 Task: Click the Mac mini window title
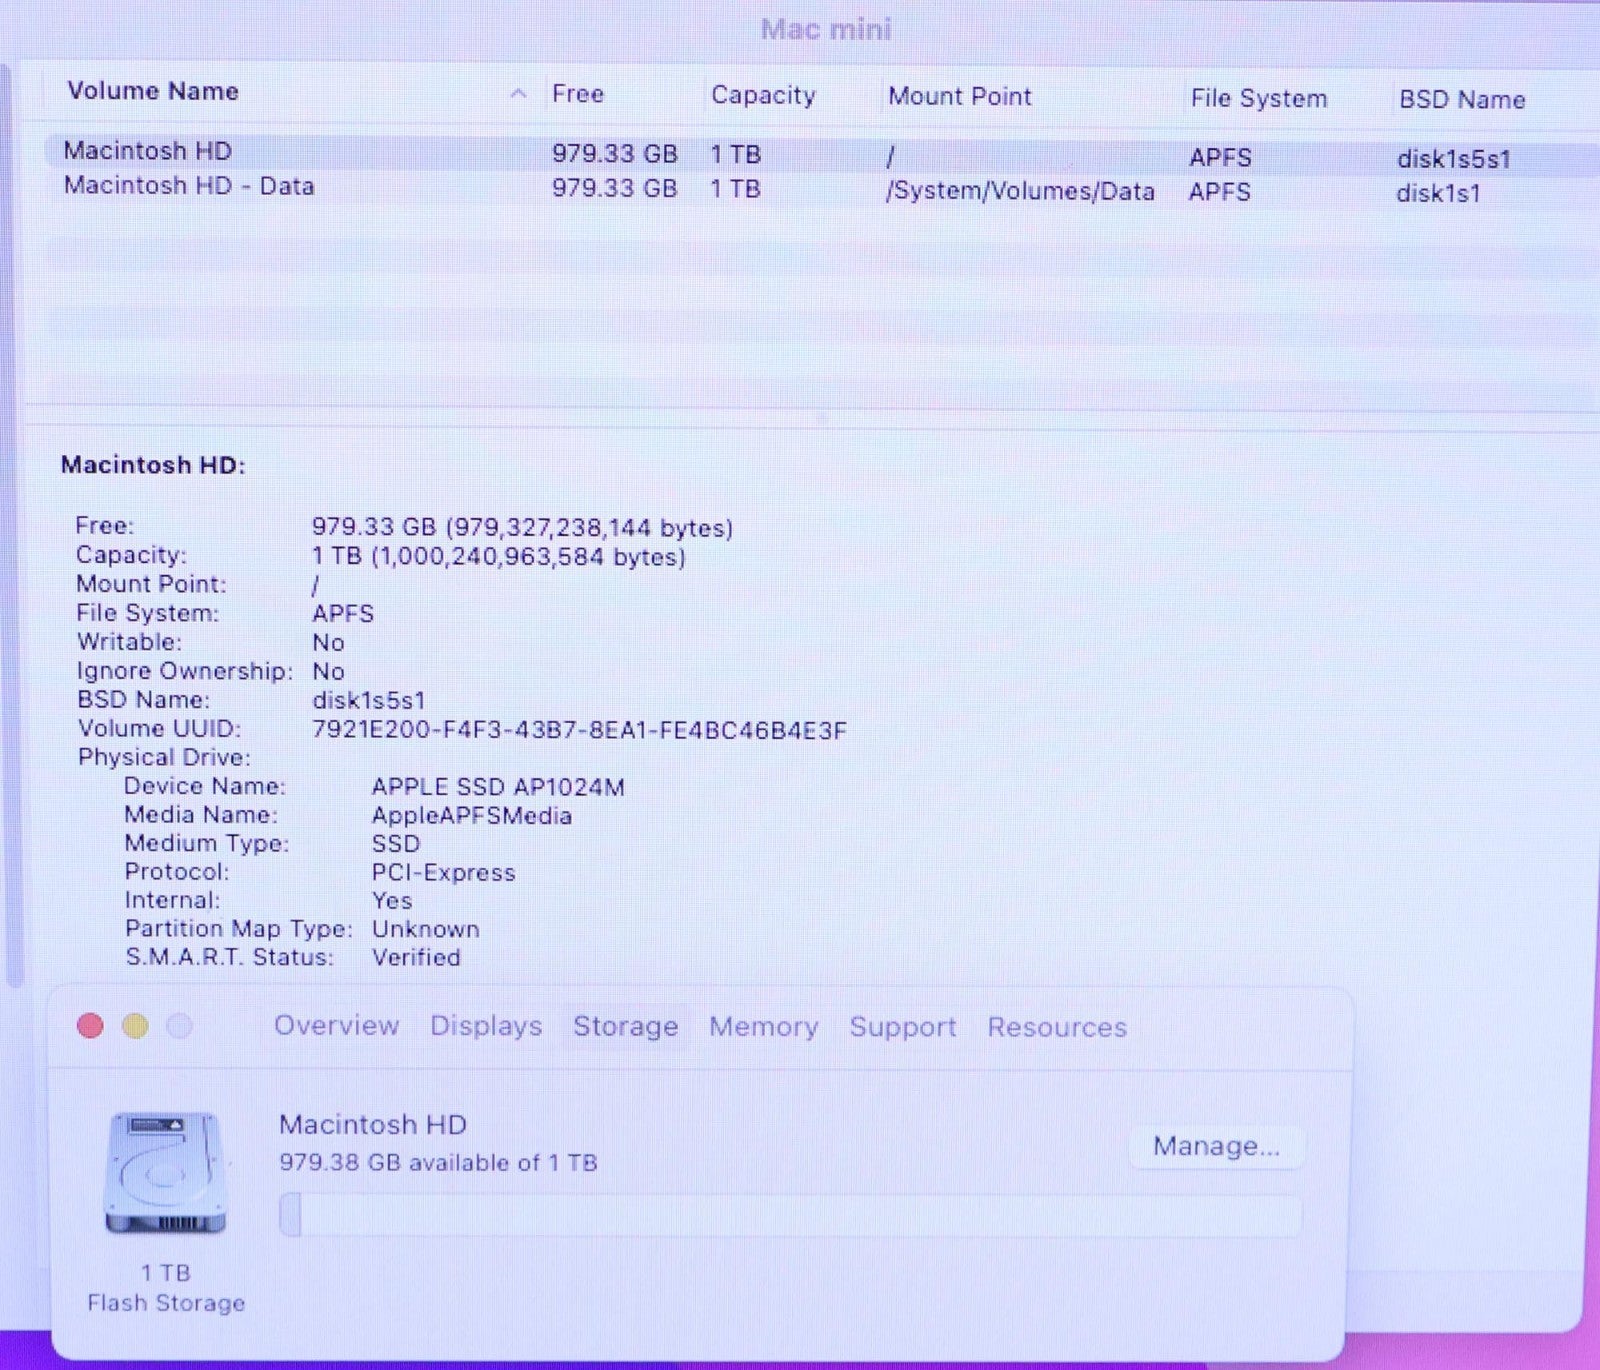click(x=825, y=29)
